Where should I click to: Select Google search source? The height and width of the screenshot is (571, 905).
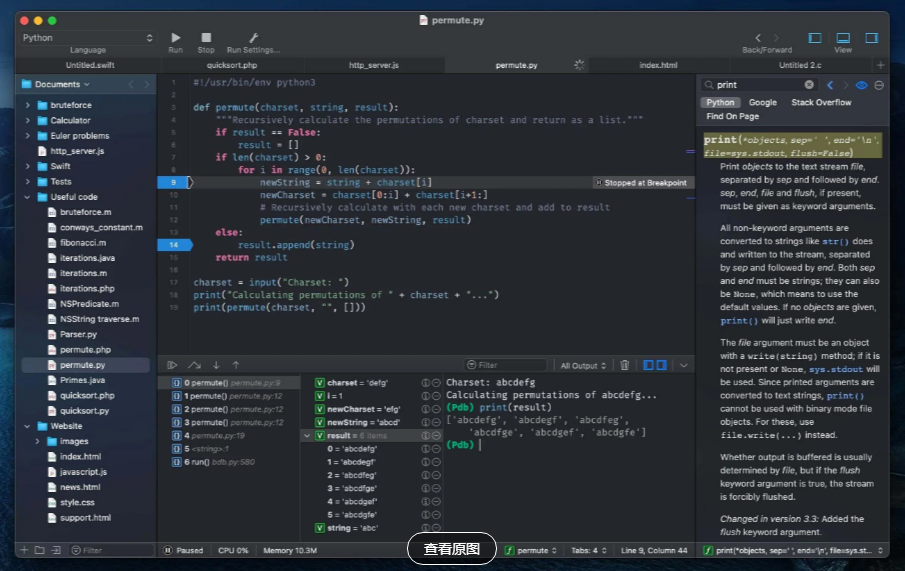point(762,102)
